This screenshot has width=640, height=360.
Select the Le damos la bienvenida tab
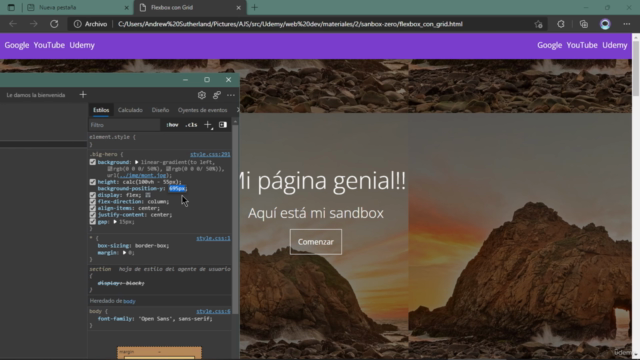click(36, 95)
